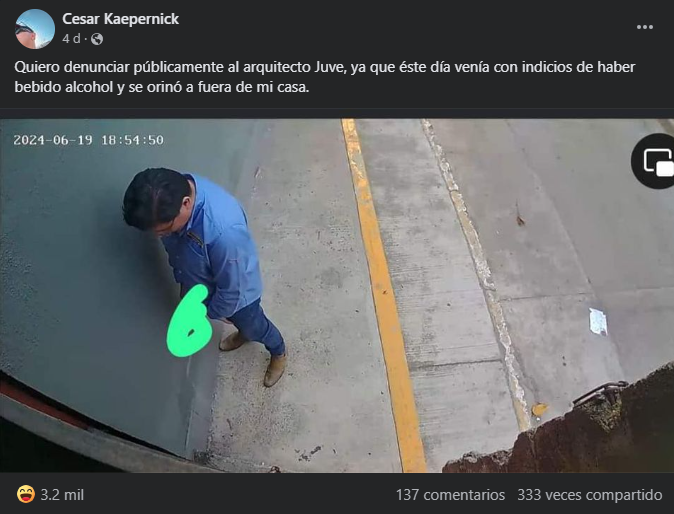Click the green number 6 sticker

pos(190,321)
